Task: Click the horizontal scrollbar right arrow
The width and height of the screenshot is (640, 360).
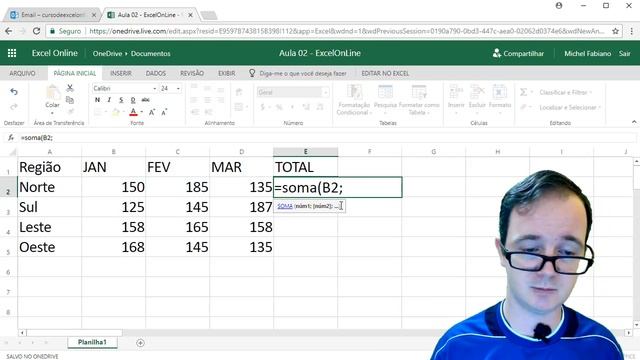Action: tap(629, 333)
